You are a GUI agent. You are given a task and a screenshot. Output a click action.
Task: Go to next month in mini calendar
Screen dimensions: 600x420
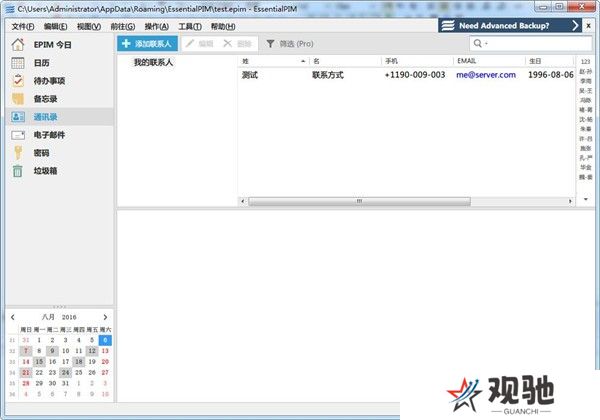click(x=105, y=317)
